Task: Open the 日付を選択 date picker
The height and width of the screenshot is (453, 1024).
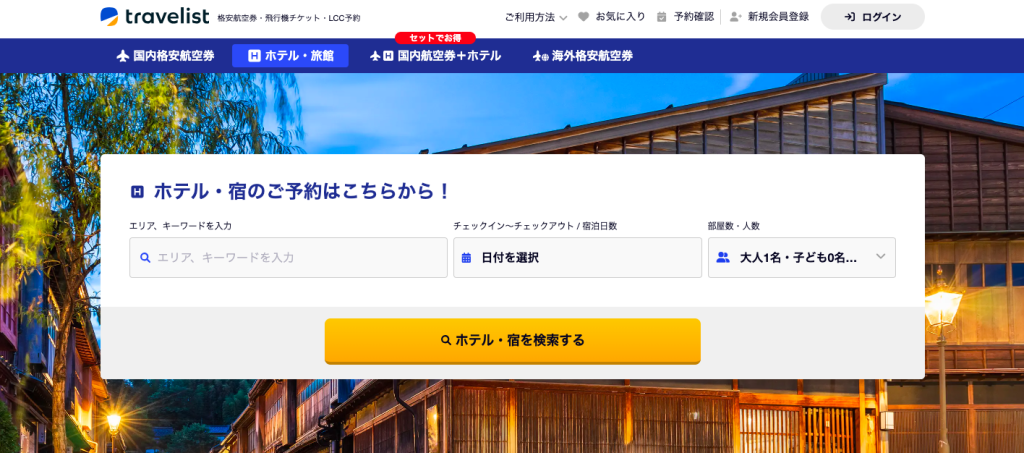Action: point(577,258)
